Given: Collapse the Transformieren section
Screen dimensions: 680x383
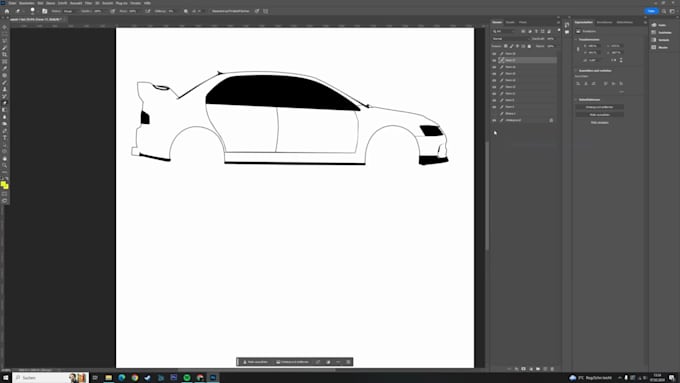Looking at the screenshot, I should 576,39.
